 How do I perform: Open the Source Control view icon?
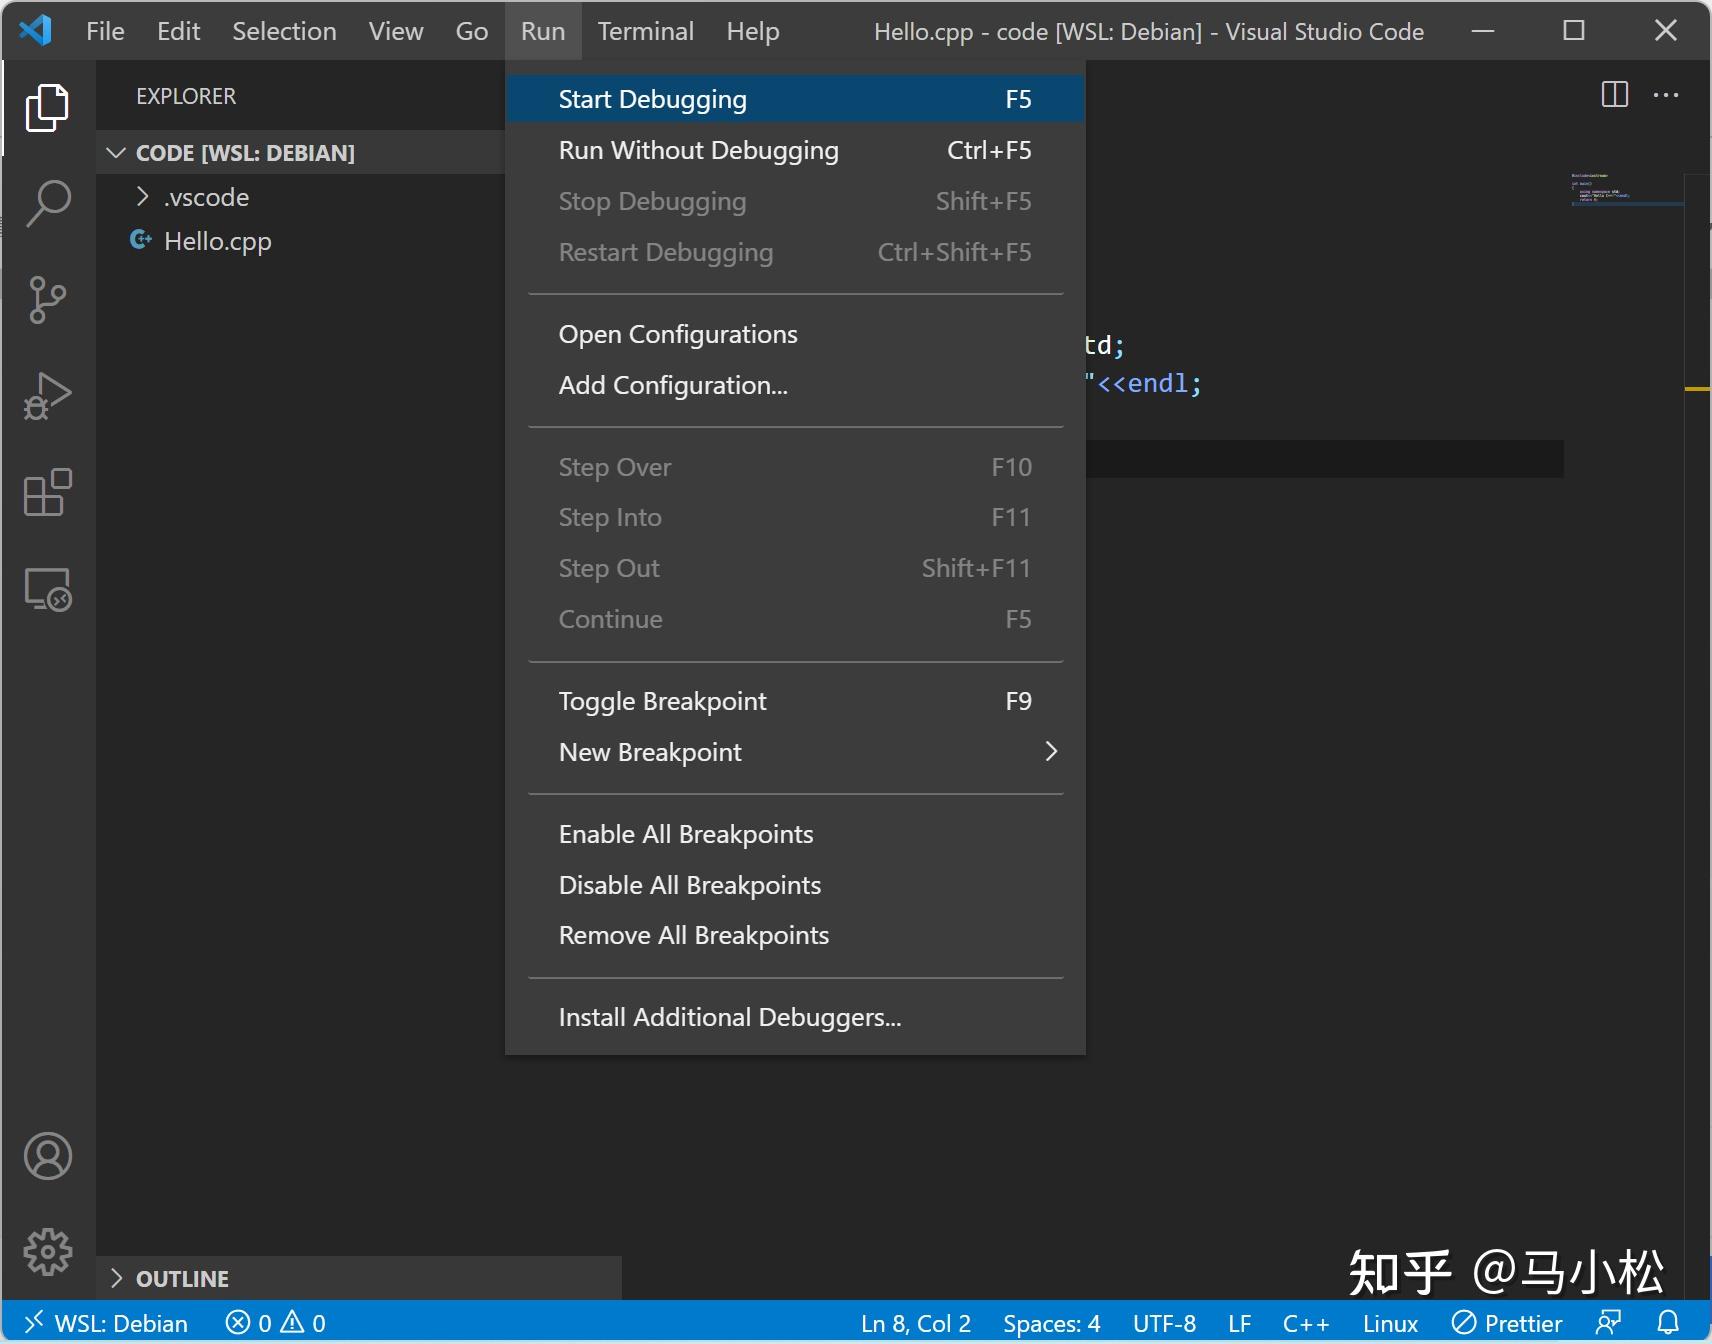[47, 300]
